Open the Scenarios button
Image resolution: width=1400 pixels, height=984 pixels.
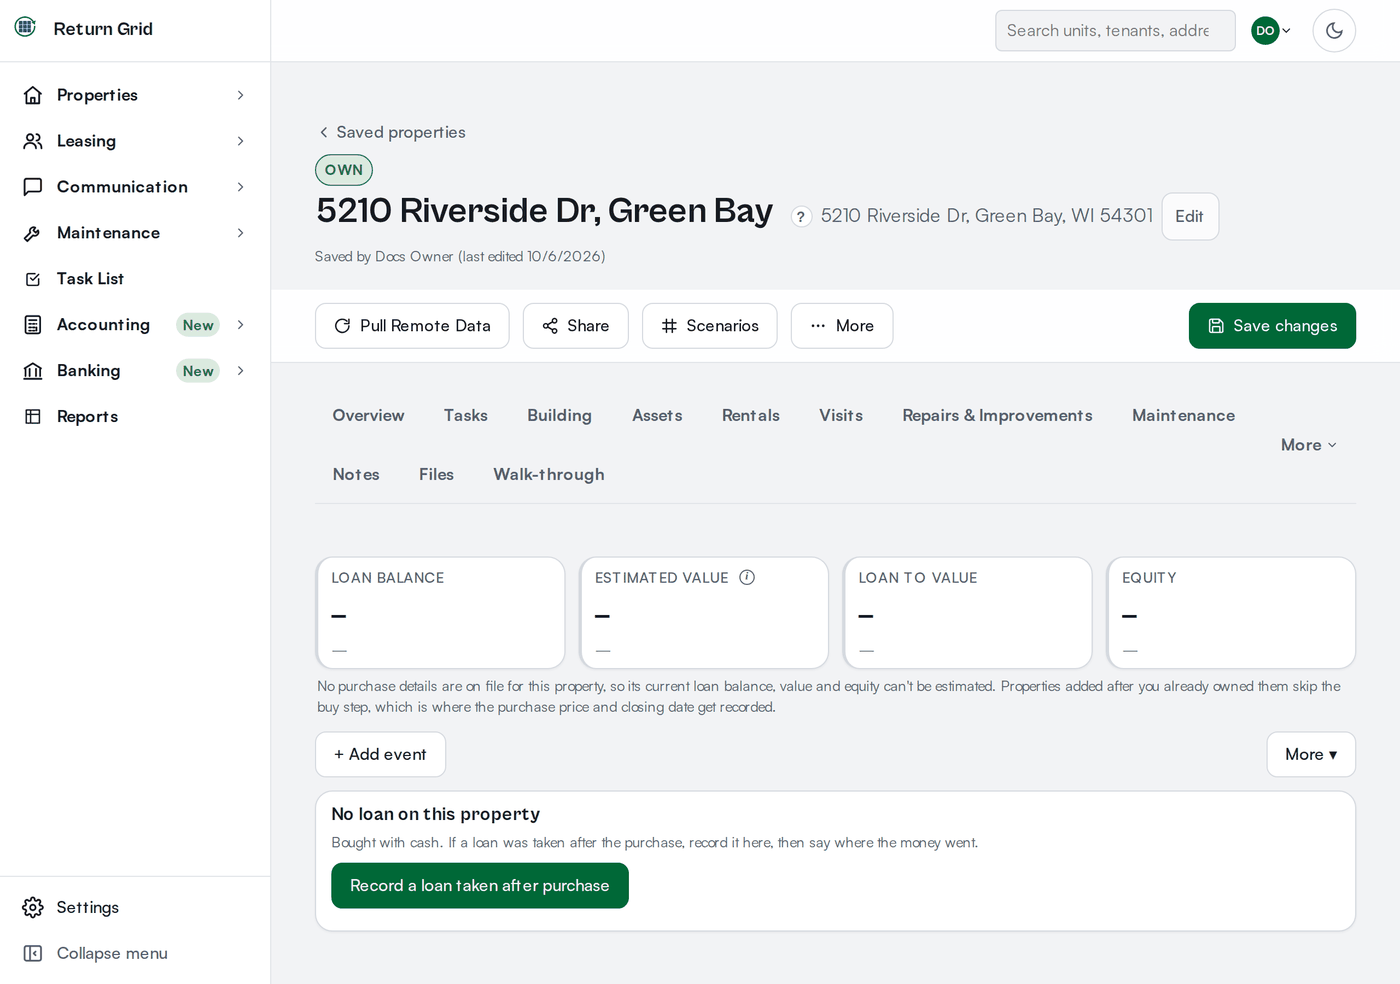tap(710, 326)
